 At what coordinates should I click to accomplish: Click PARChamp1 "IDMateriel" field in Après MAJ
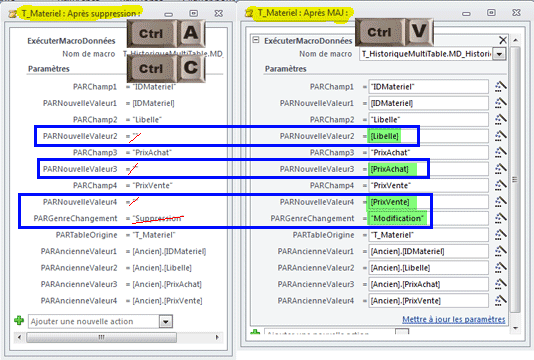click(428, 87)
